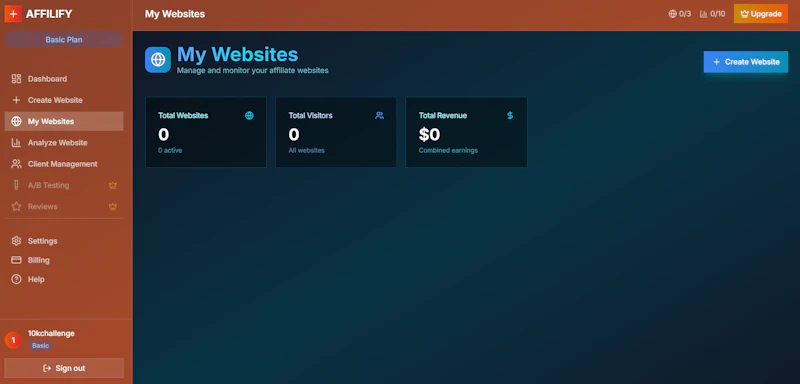Click the Basic Plan pill badge
This screenshot has width=800, height=384.
64,39
